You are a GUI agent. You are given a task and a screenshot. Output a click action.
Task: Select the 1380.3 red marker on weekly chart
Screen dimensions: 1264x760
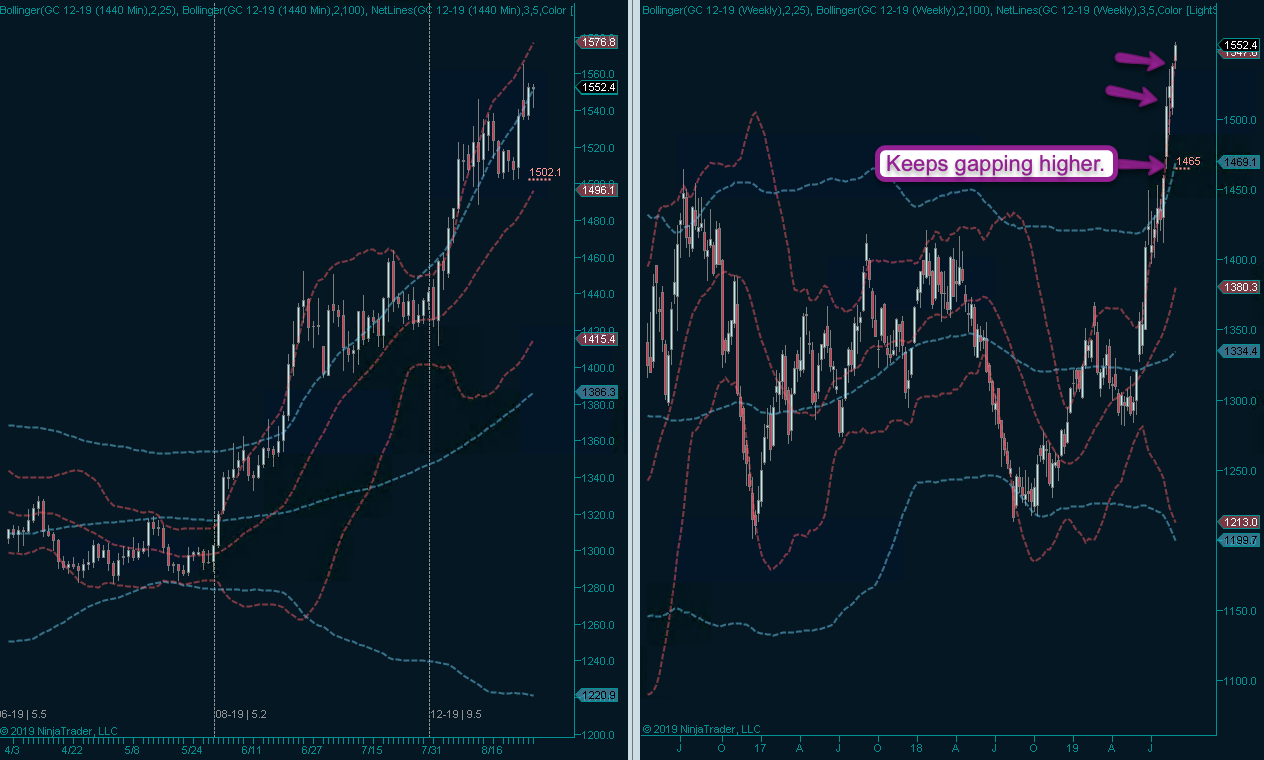click(1240, 288)
